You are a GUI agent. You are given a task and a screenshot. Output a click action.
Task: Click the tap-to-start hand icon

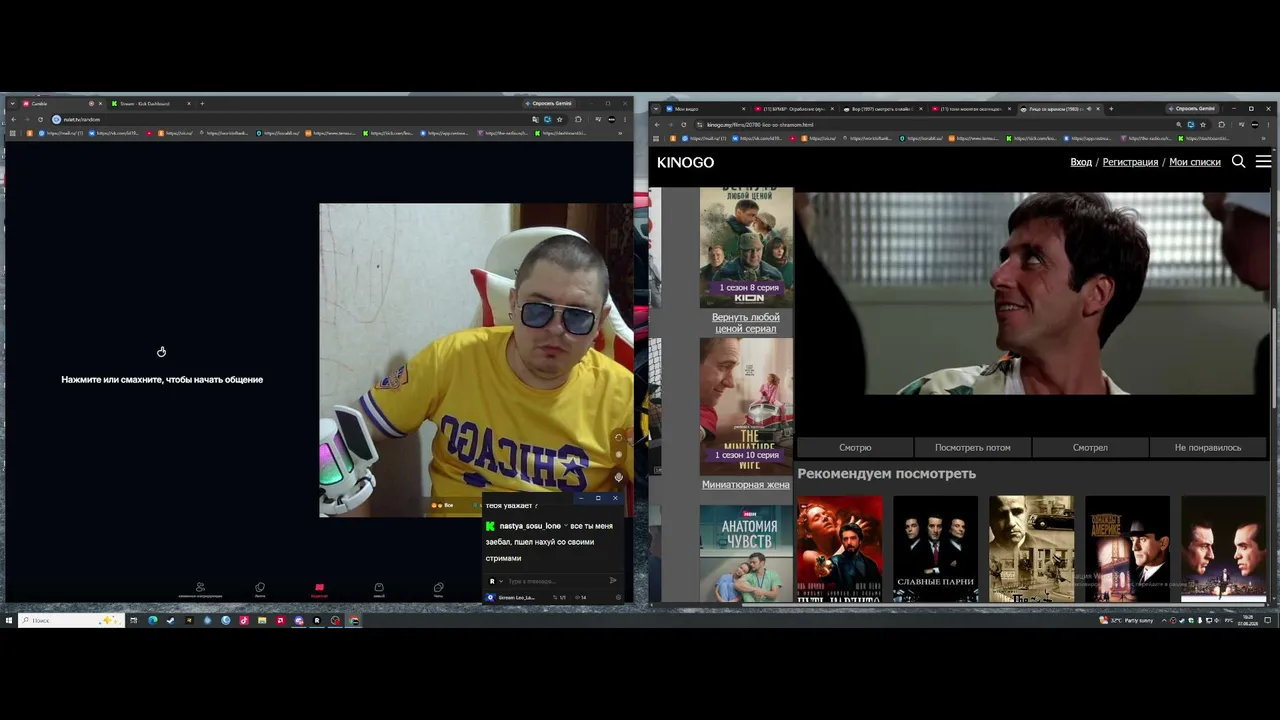click(x=161, y=351)
